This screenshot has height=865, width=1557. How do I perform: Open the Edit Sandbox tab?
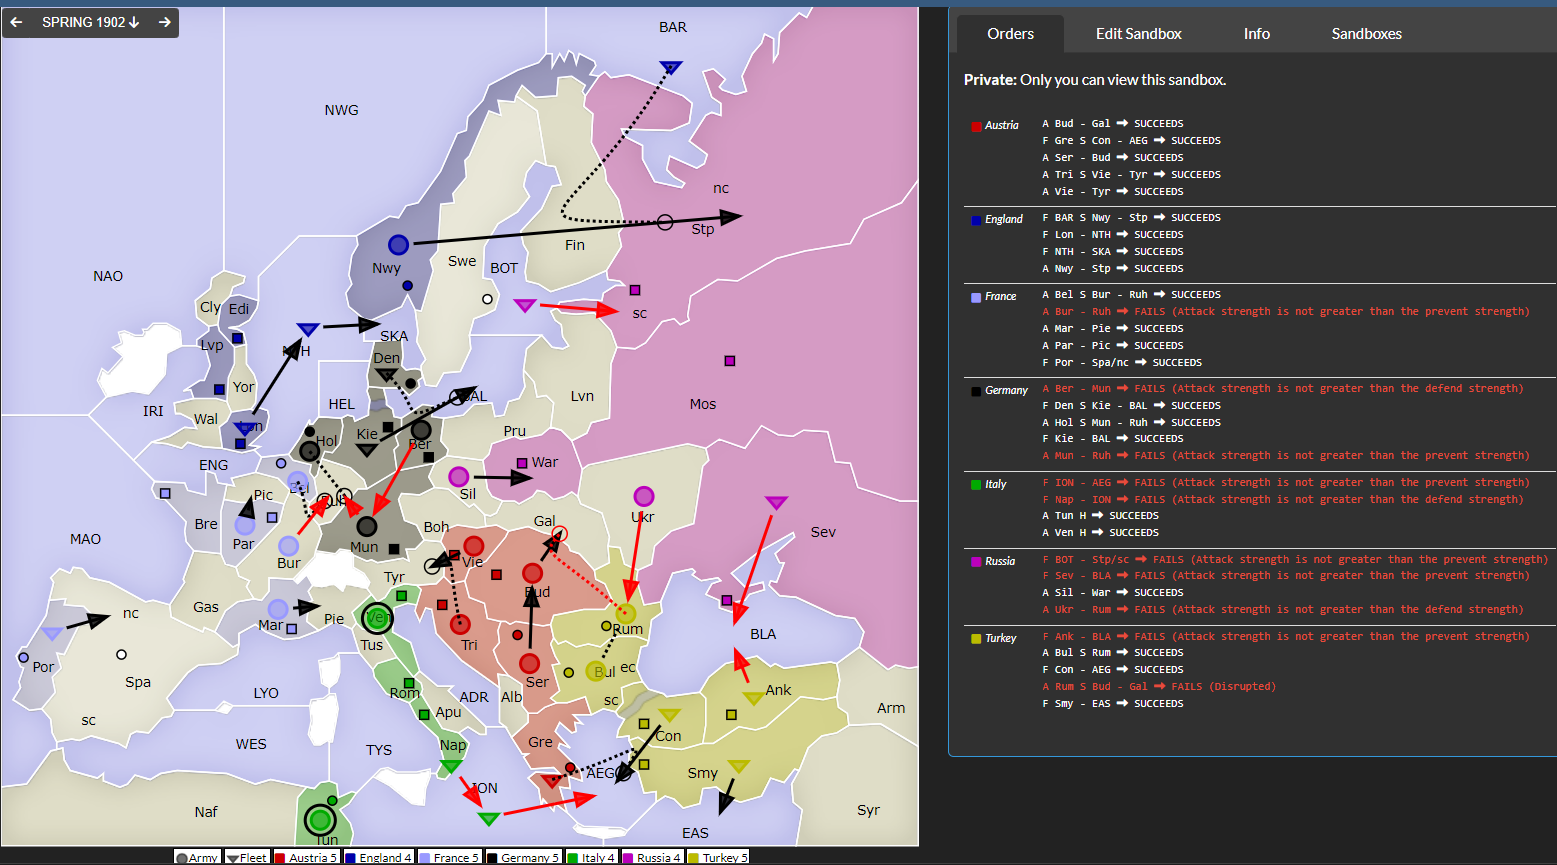(x=1138, y=34)
